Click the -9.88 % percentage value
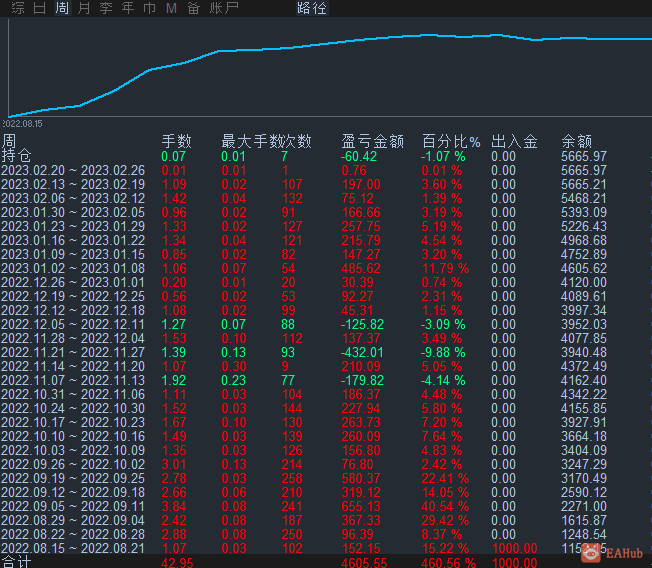 pos(443,353)
